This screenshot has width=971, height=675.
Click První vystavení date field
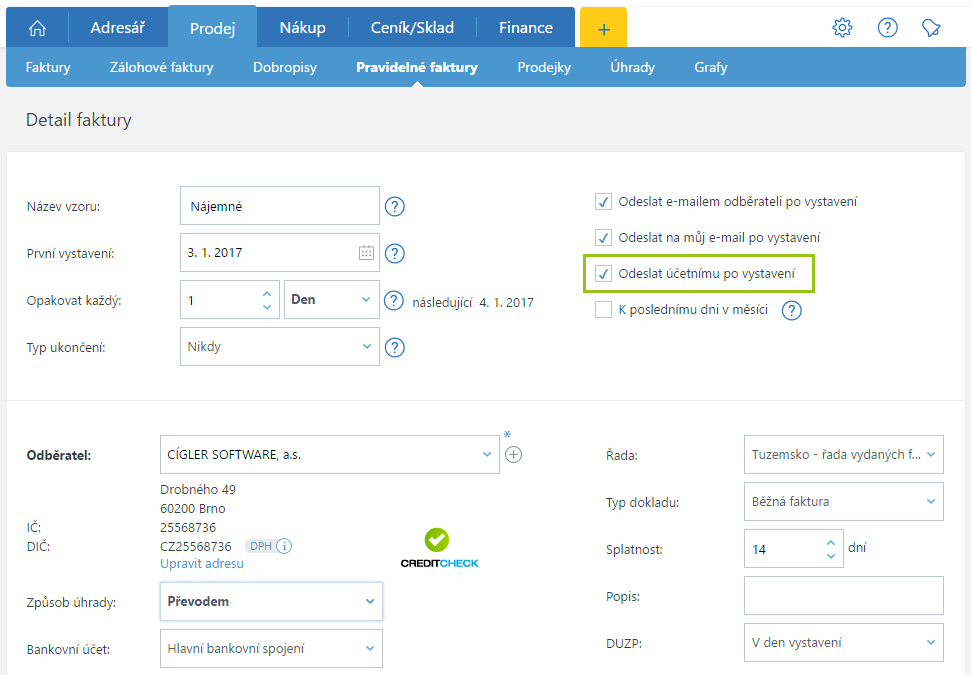[279, 253]
